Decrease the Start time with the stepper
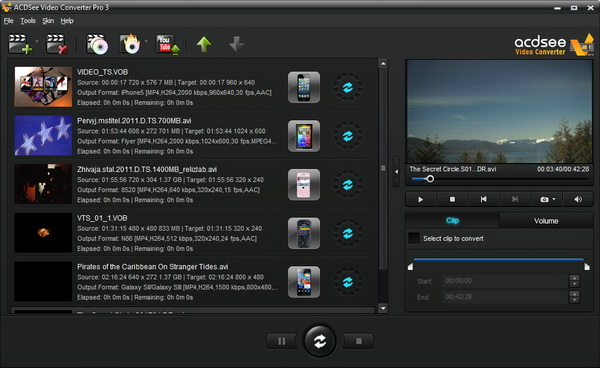The image size is (600, 368). [x=574, y=284]
